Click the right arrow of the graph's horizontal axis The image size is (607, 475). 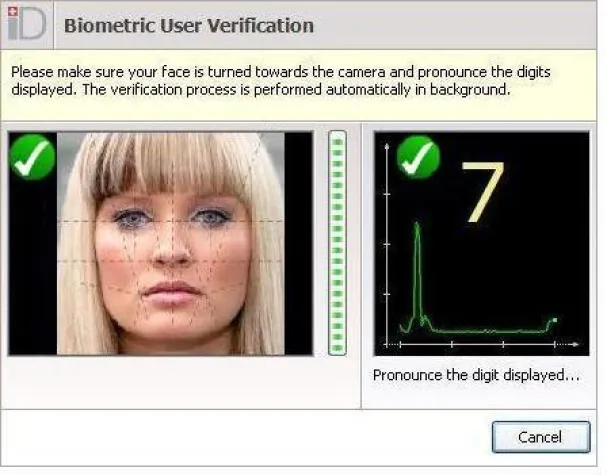pyautogui.click(x=576, y=344)
